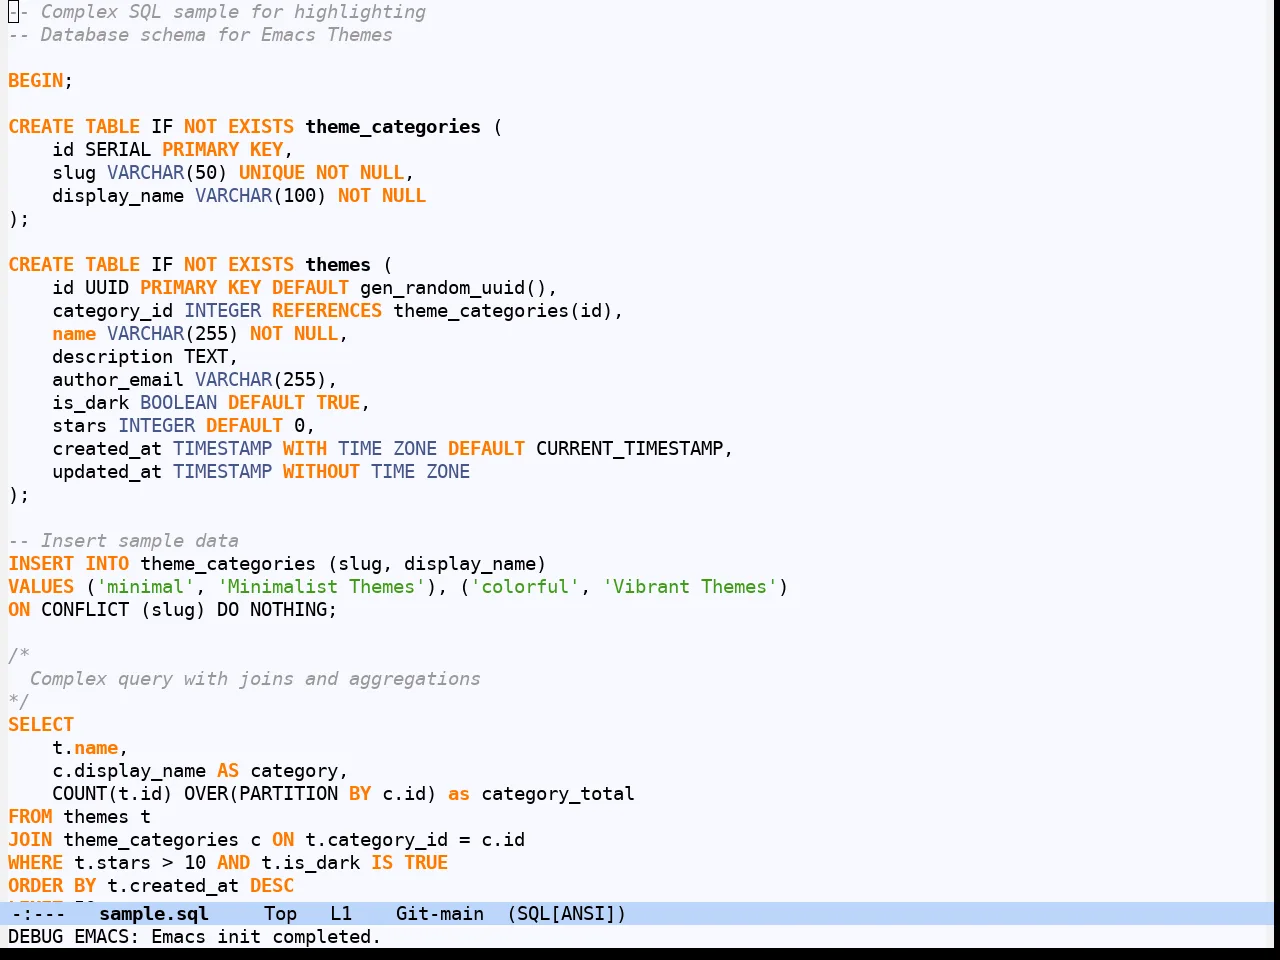Click the SELECT keyword
Viewport: 1280px width, 960px height.
pos(41,724)
